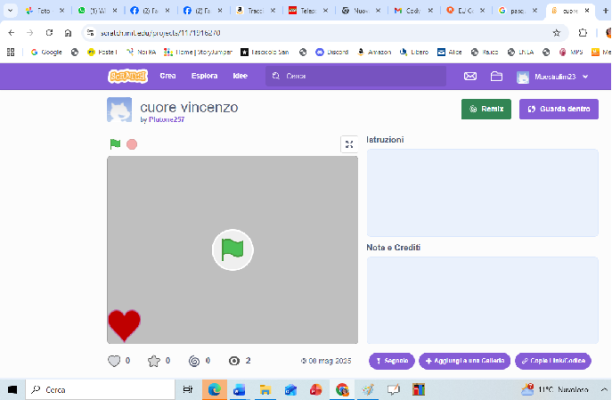Select Esplora in the navigation bar
This screenshot has height=400, width=612.
coord(204,76)
